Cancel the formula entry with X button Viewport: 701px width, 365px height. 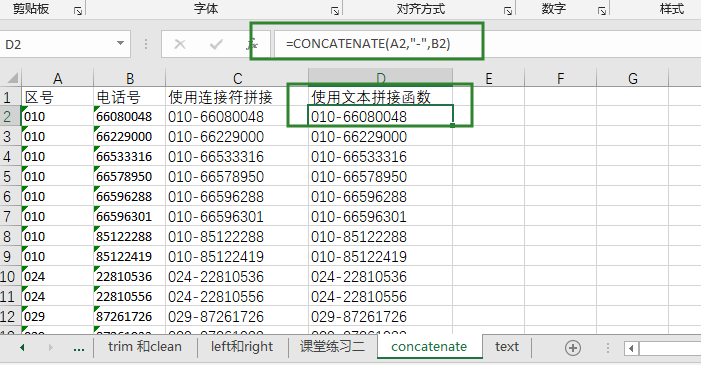click(x=180, y=44)
